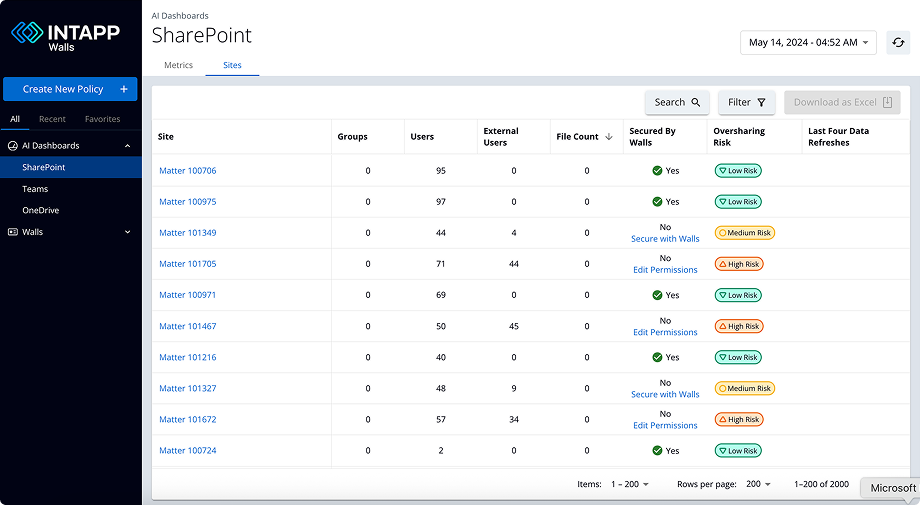The height and width of the screenshot is (505, 920).
Task: Switch to the Metrics tab
Action: coord(178,65)
